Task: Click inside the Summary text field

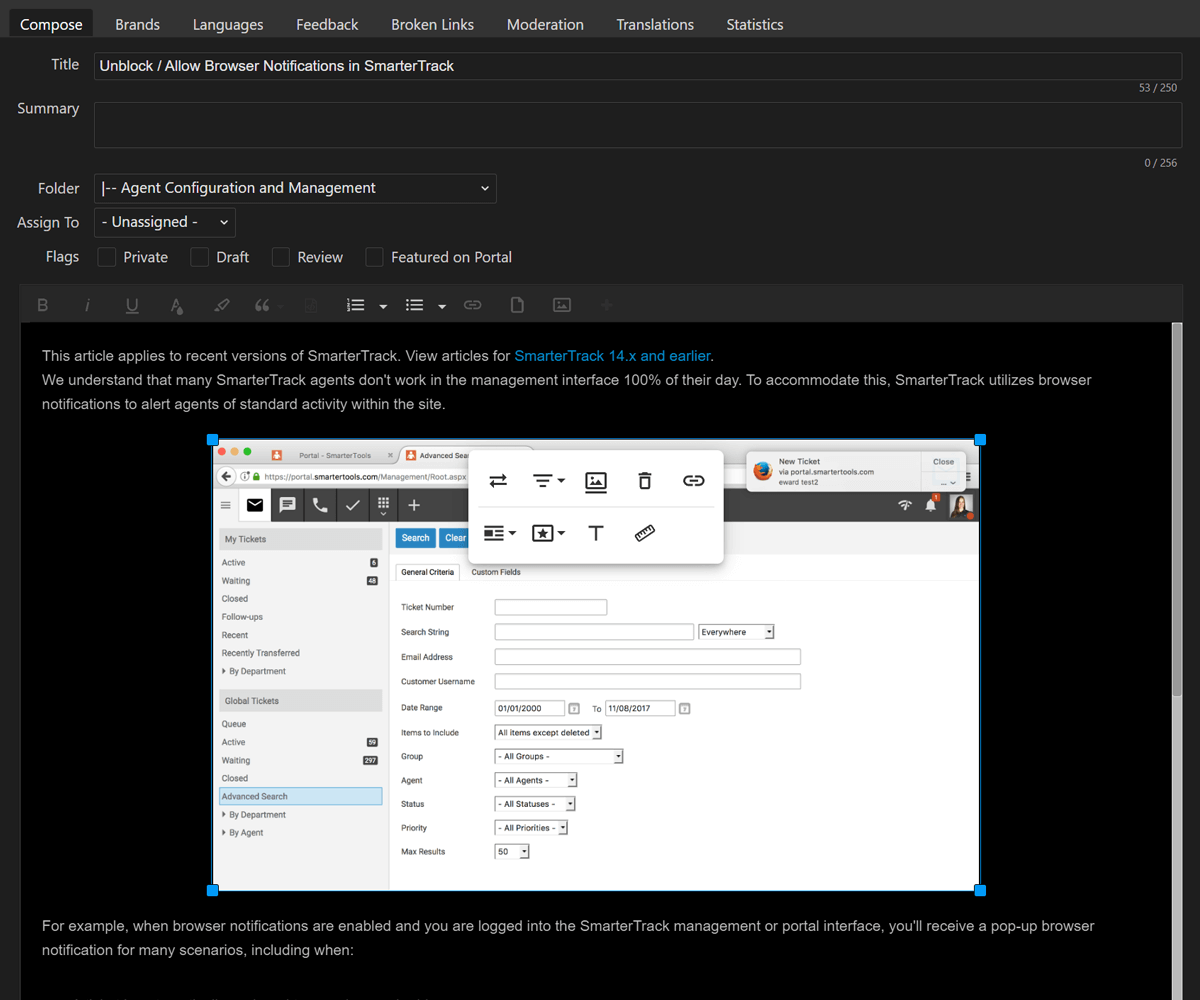Action: (637, 124)
